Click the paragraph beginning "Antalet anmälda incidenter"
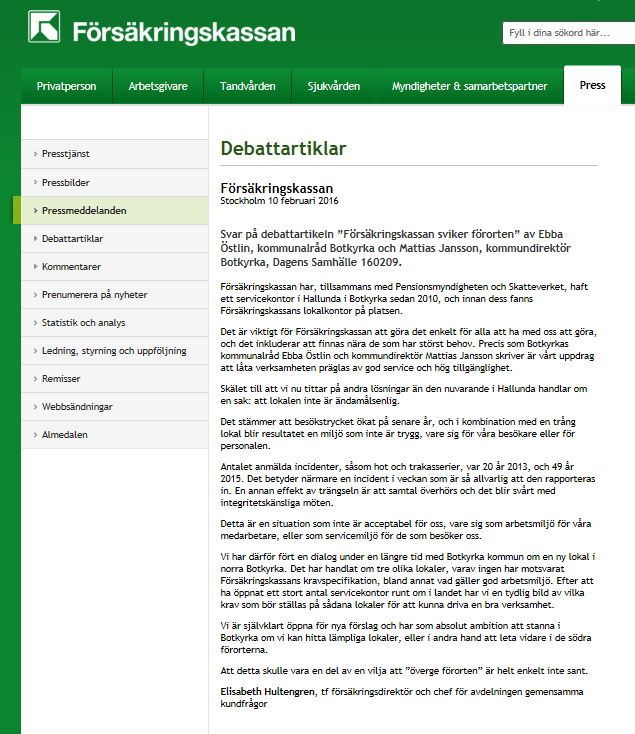635x734 pixels. click(408, 485)
